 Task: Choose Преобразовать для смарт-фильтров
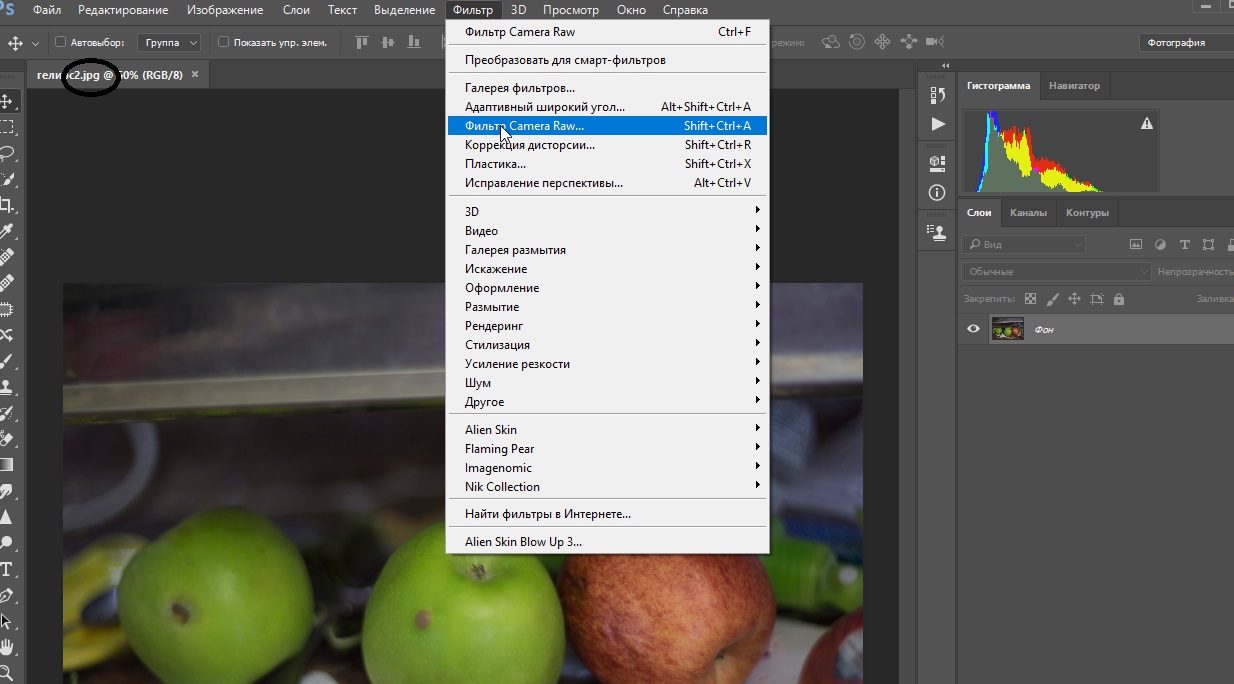click(606, 60)
